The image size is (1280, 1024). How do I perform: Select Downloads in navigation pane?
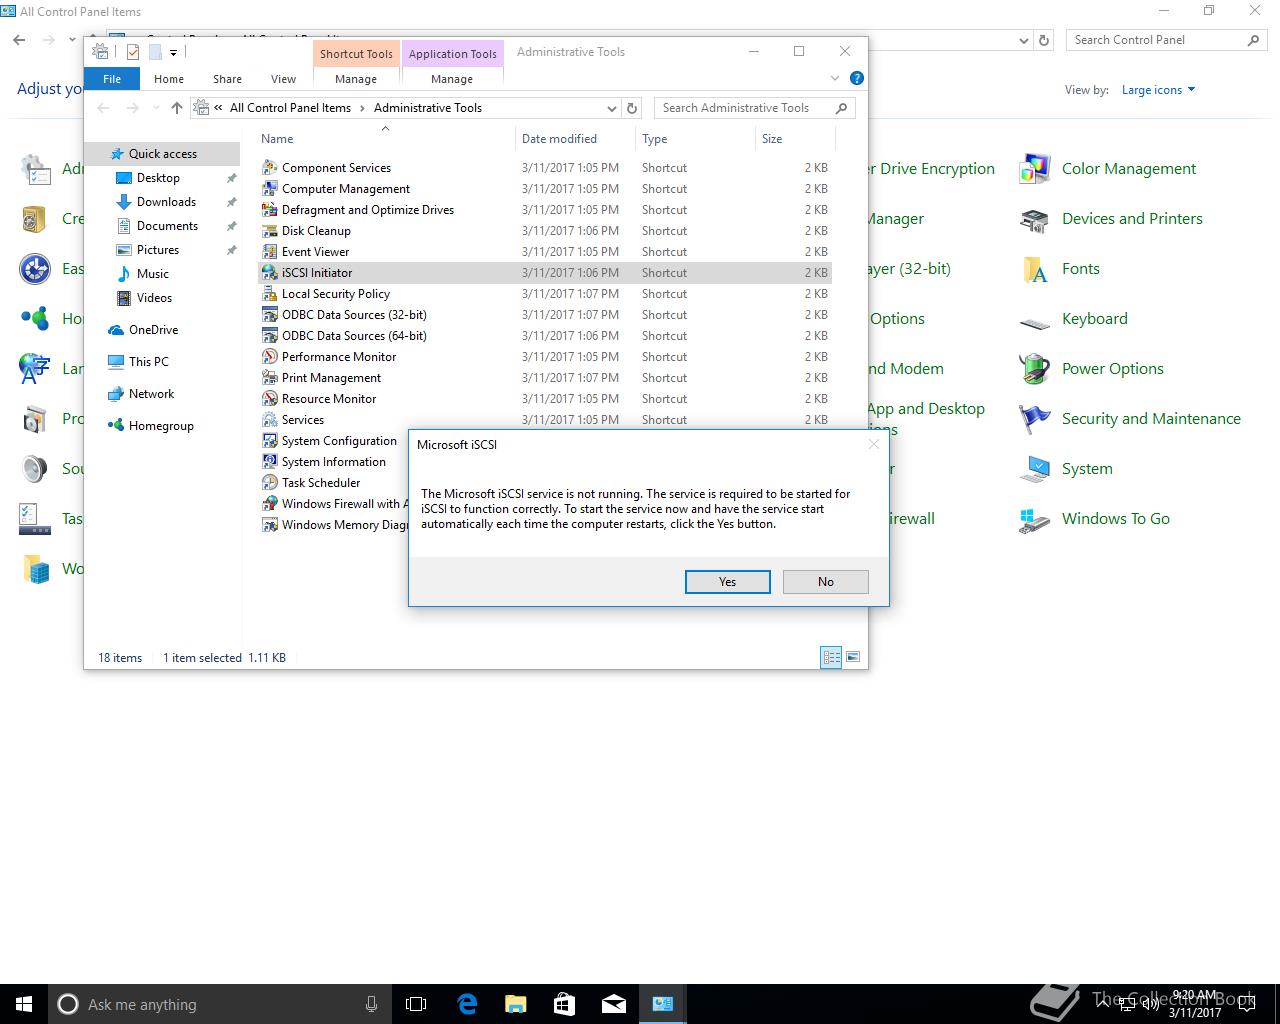pyautogui.click(x=166, y=202)
